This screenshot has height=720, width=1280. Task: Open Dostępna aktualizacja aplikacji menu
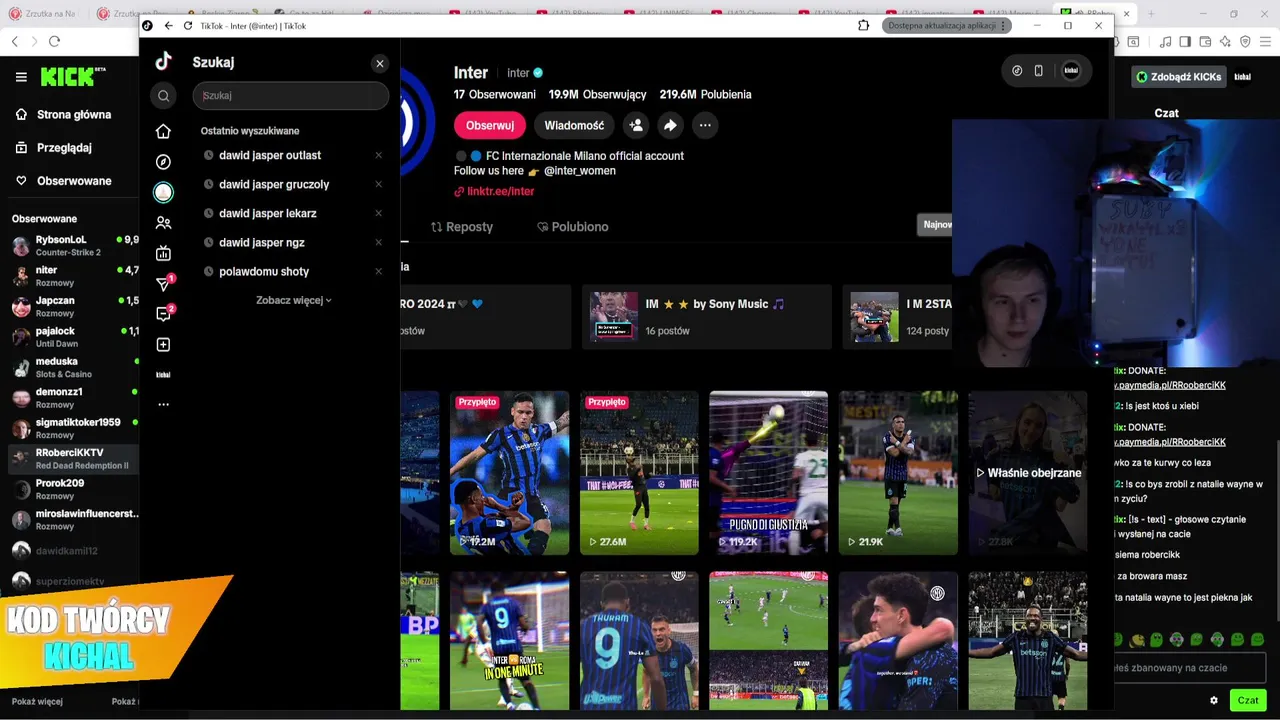[947, 26]
